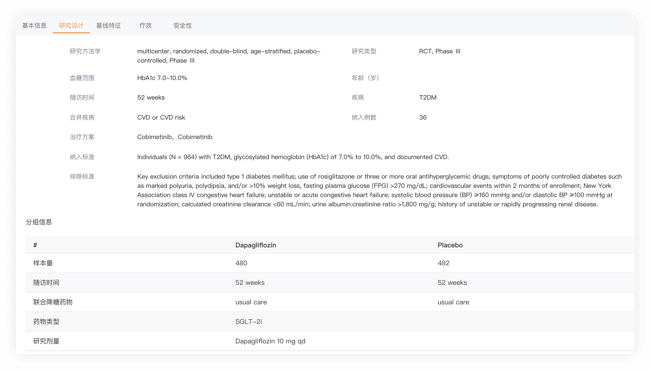This screenshot has width=651, height=370.
Task: Click the Dapagliflozin 'usual care' cell
Action: coord(251,302)
